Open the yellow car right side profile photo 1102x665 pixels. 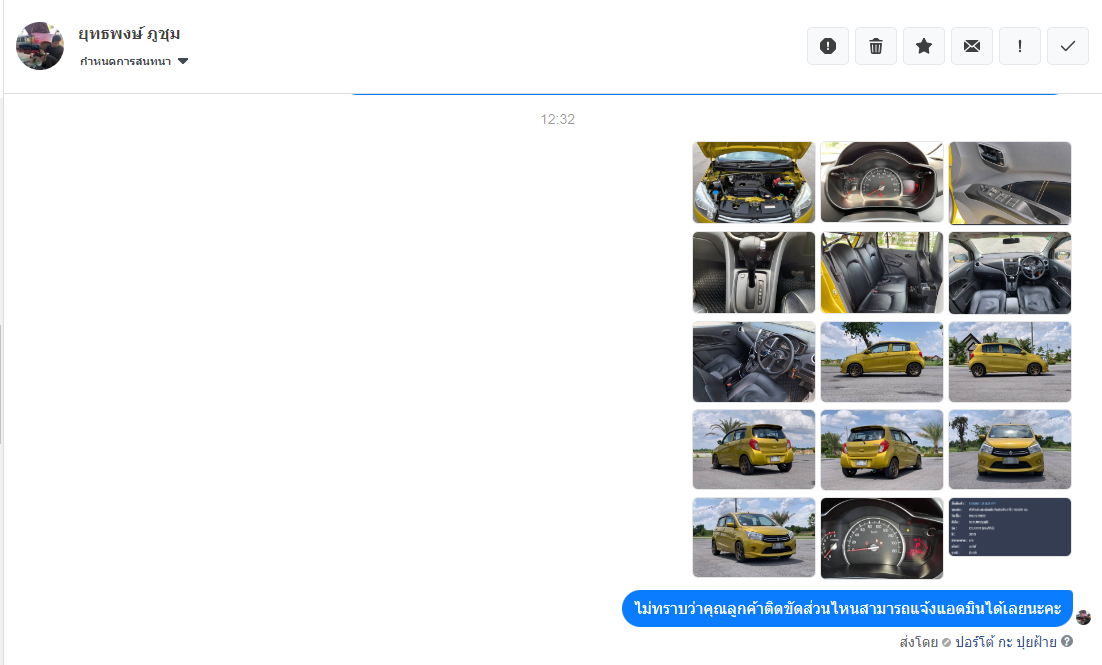1010,362
